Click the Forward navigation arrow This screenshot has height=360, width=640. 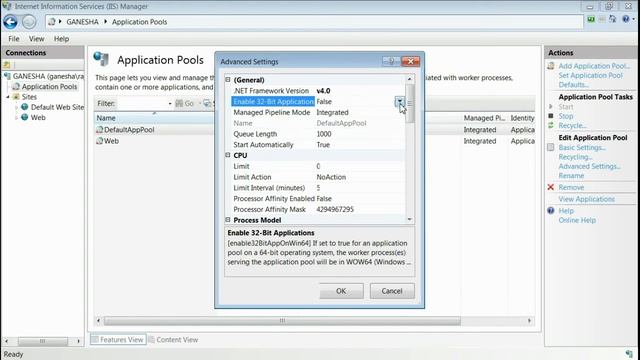[29, 22]
